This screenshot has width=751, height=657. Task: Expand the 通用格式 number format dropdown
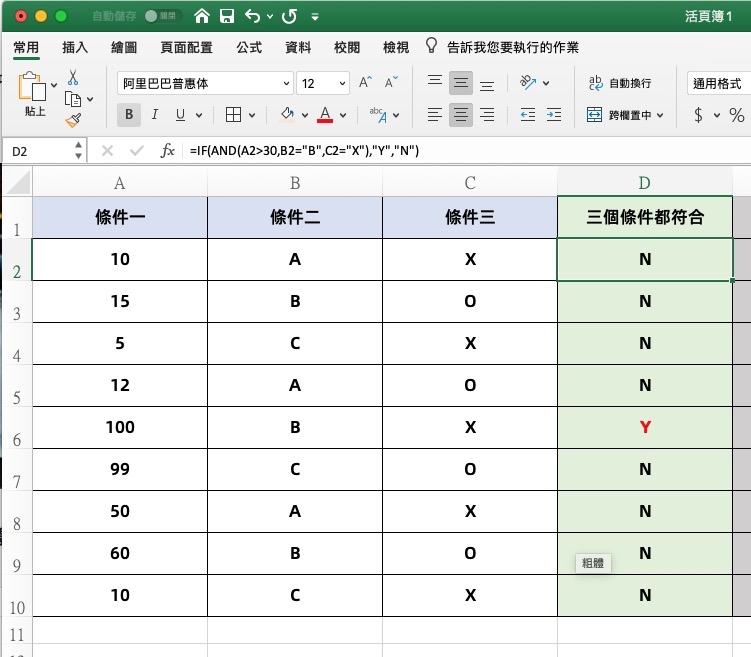717,84
